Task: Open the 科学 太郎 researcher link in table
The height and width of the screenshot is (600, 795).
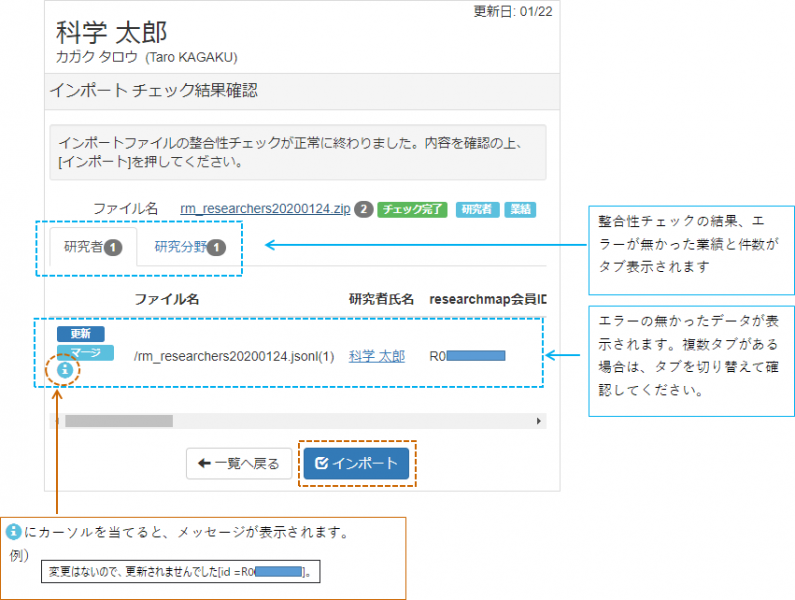Action: (x=377, y=356)
